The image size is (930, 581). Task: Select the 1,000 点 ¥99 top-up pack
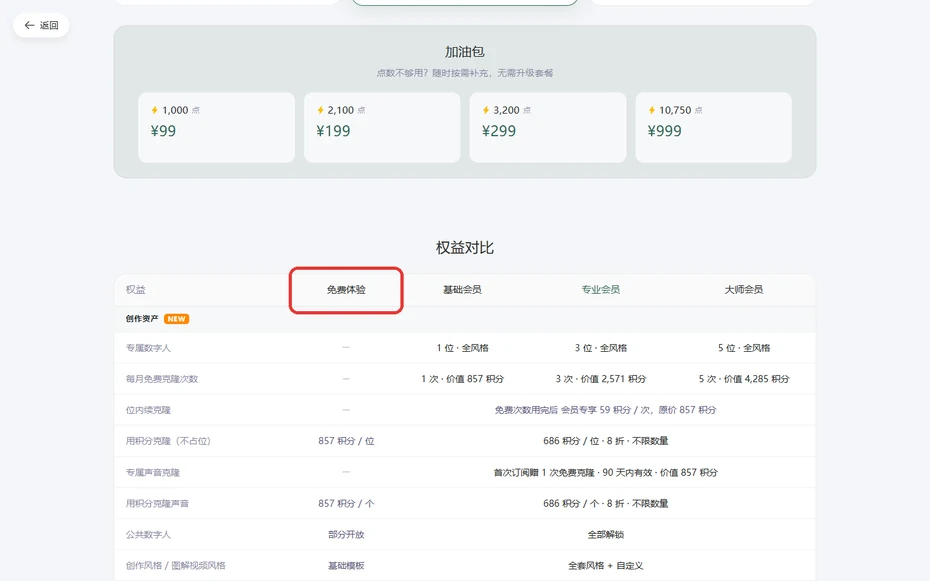pos(216,127)
